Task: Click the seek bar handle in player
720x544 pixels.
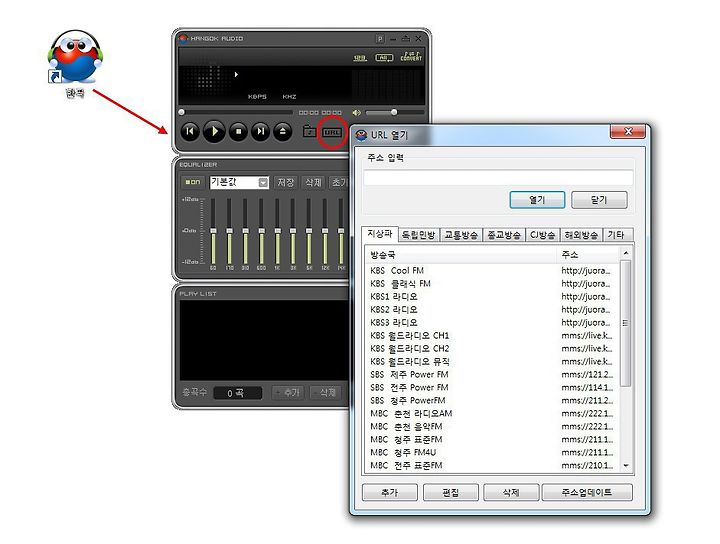Action: click(181, 112)
